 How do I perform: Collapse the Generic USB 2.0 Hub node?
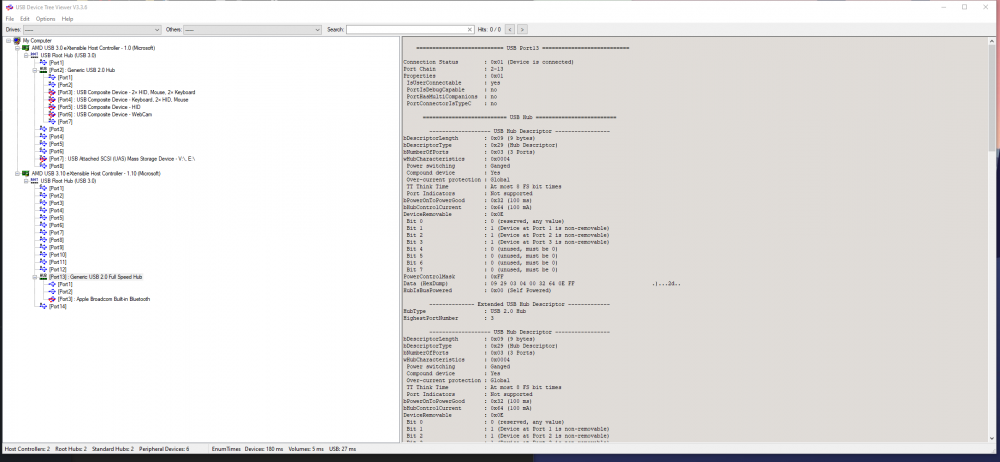point(35,70)
